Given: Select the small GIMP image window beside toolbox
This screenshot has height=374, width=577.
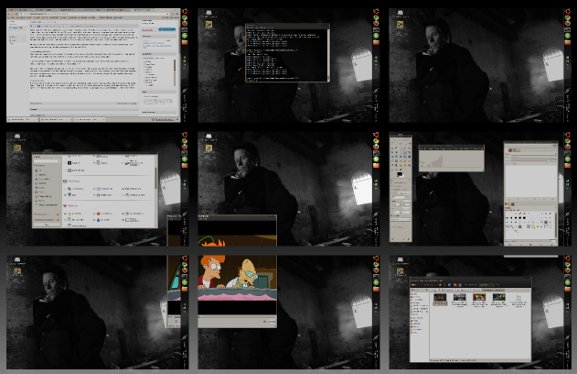Looking at the screenshot, I should pos(452,158).
